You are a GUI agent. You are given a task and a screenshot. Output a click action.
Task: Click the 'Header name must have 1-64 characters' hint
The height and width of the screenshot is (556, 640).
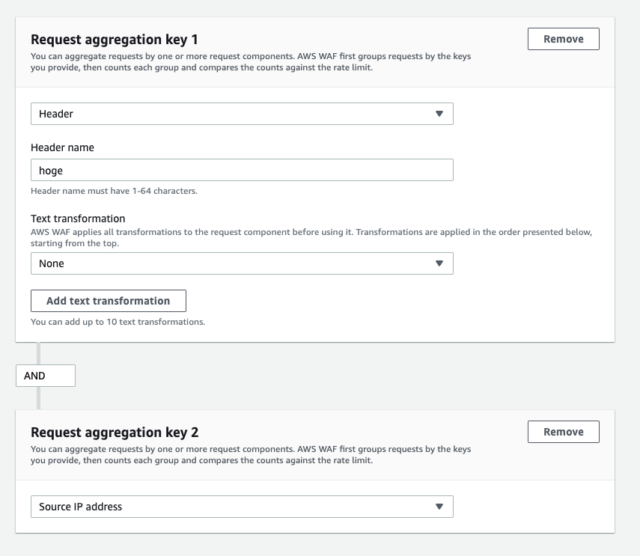pyautogui.click(x=114, y=191)
